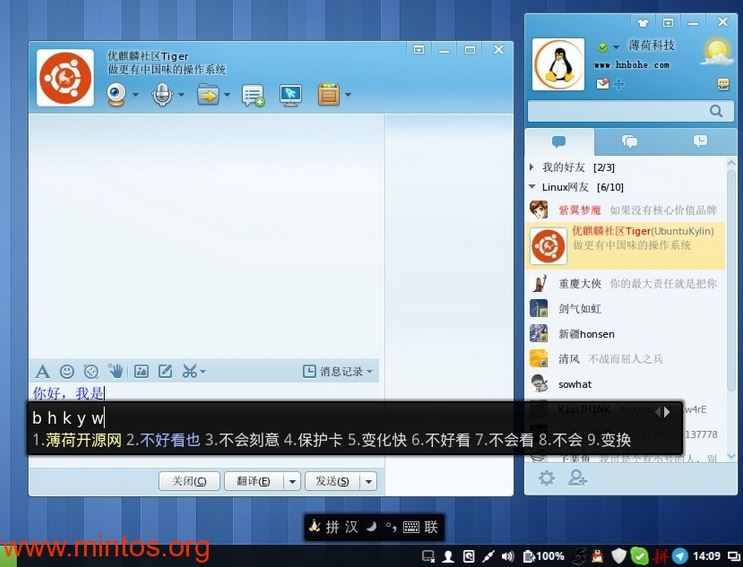The width and height of the screenshot is (743, 567).
Task: Start a video call with webcam icon
Action: tap(116, 95)
